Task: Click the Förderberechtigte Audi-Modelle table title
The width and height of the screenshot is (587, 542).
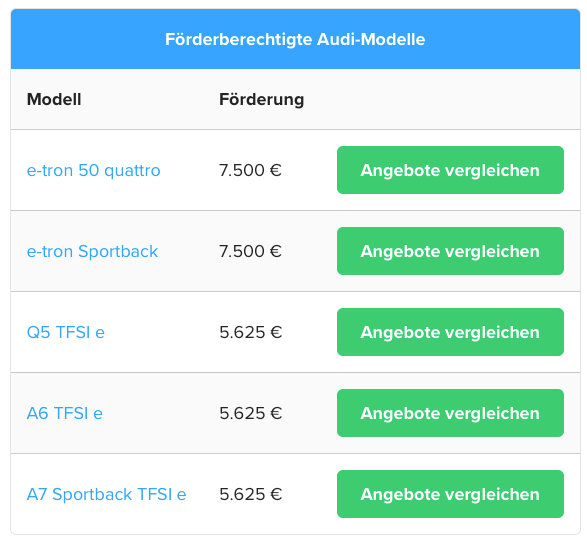Action: pyautogui.click(x=295, y=39)
